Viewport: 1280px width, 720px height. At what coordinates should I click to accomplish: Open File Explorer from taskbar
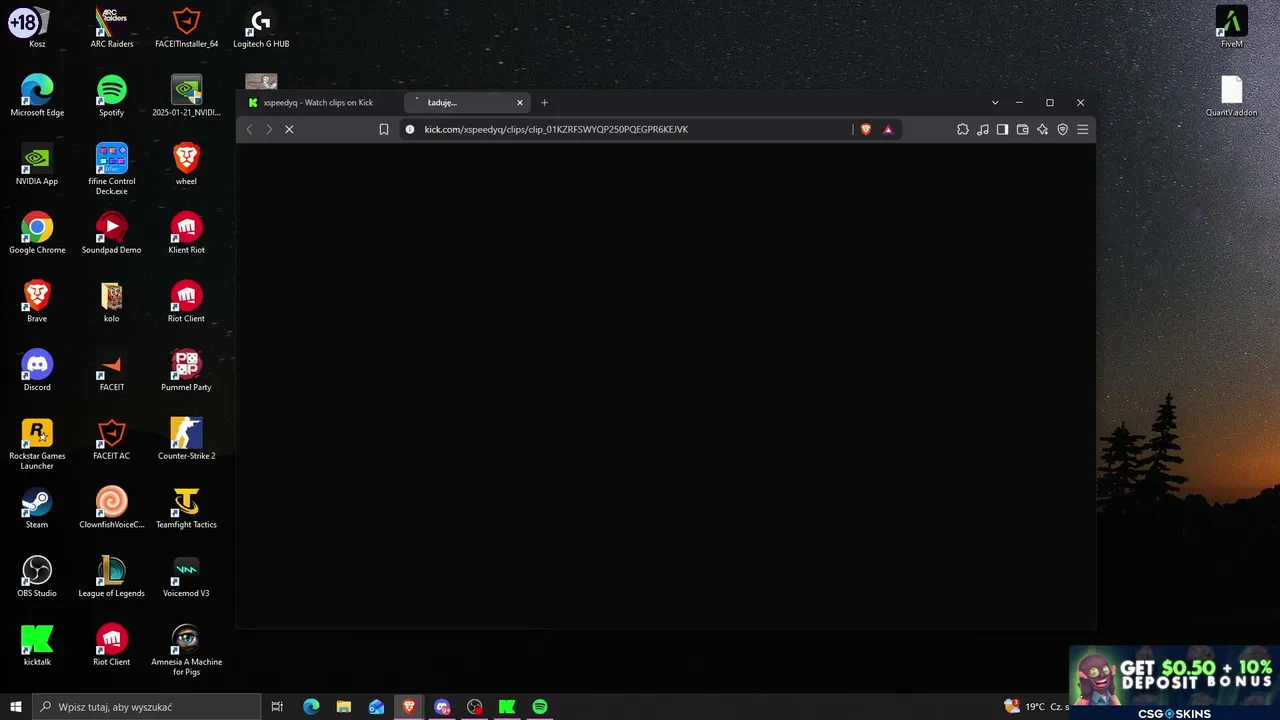343,707
